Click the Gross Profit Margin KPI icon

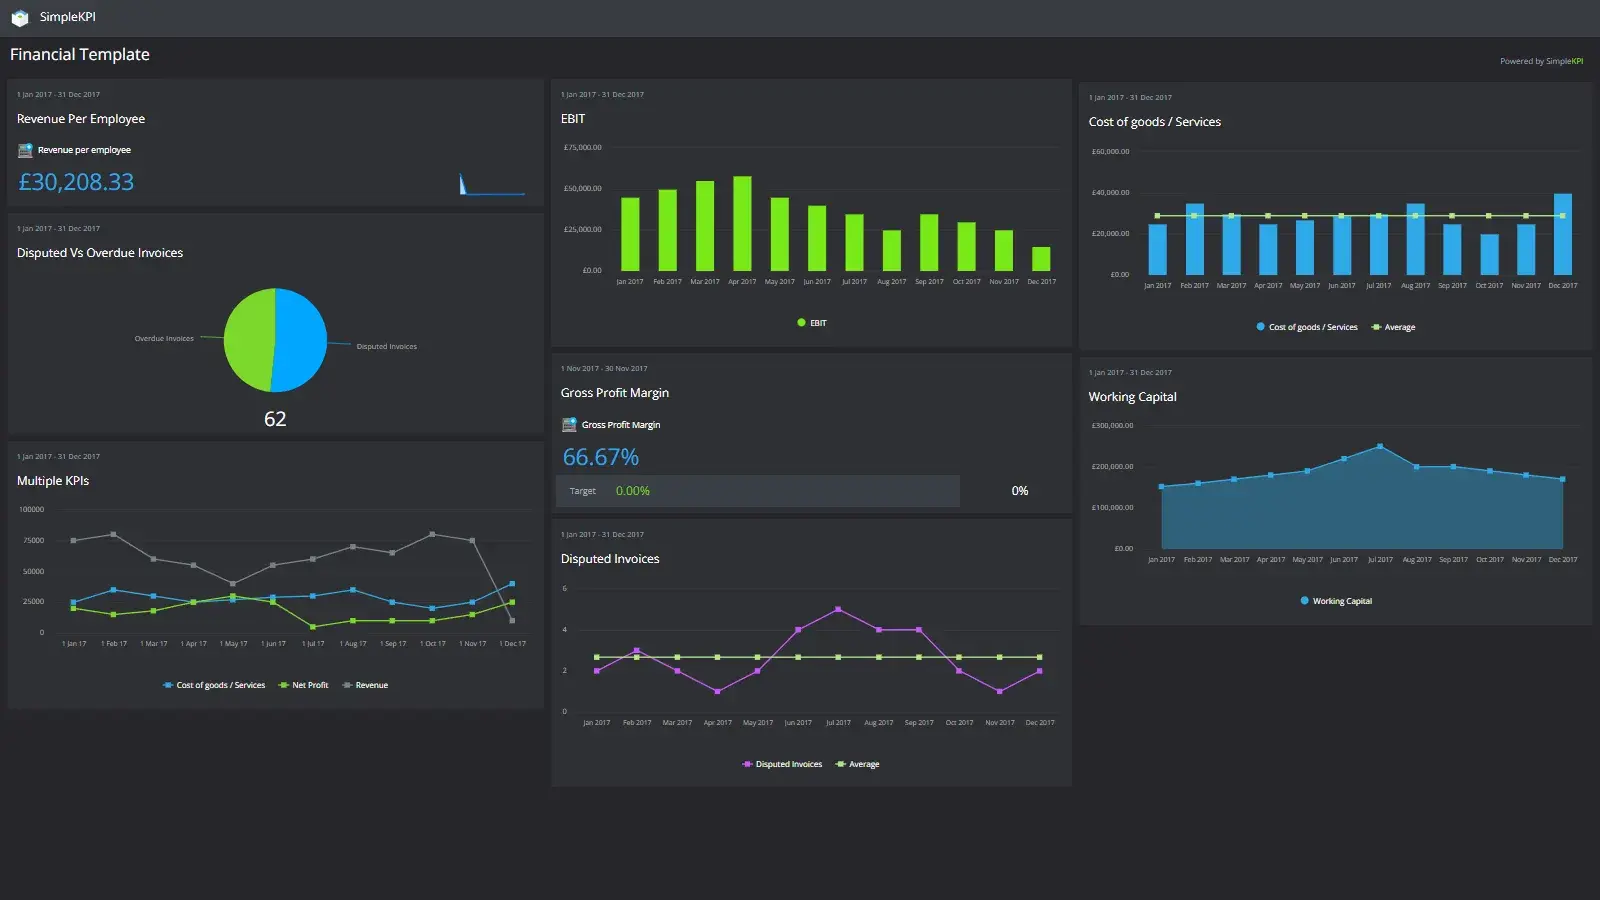[569, 424]
